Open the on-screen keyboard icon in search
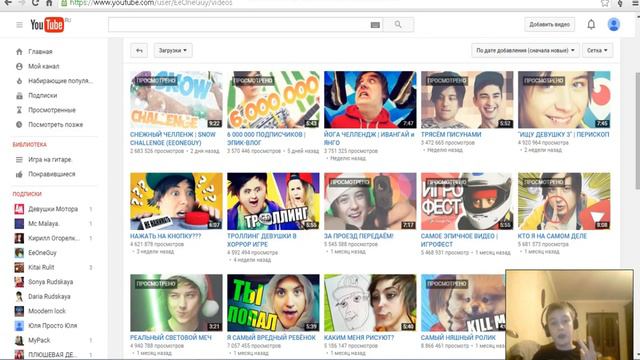The image size is (640, 360). (x=375, y=25)
